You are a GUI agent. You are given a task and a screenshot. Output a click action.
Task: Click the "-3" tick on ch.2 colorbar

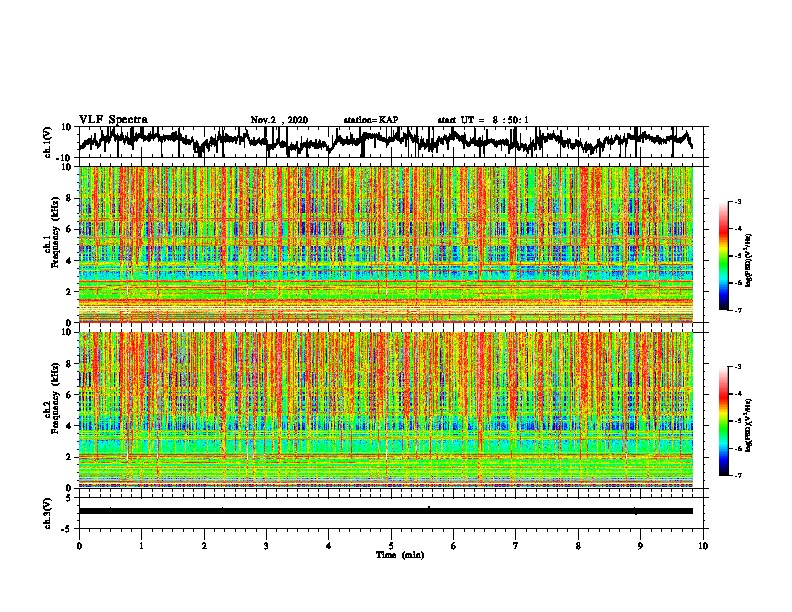(738, 367)
